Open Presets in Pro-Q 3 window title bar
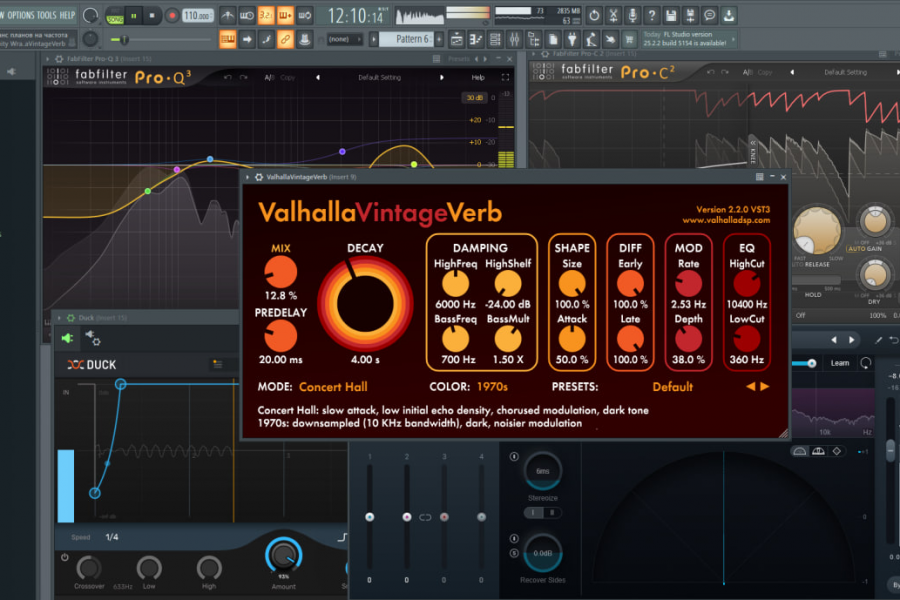The width and height of the screenshot is (900, 600). (459, 59)
